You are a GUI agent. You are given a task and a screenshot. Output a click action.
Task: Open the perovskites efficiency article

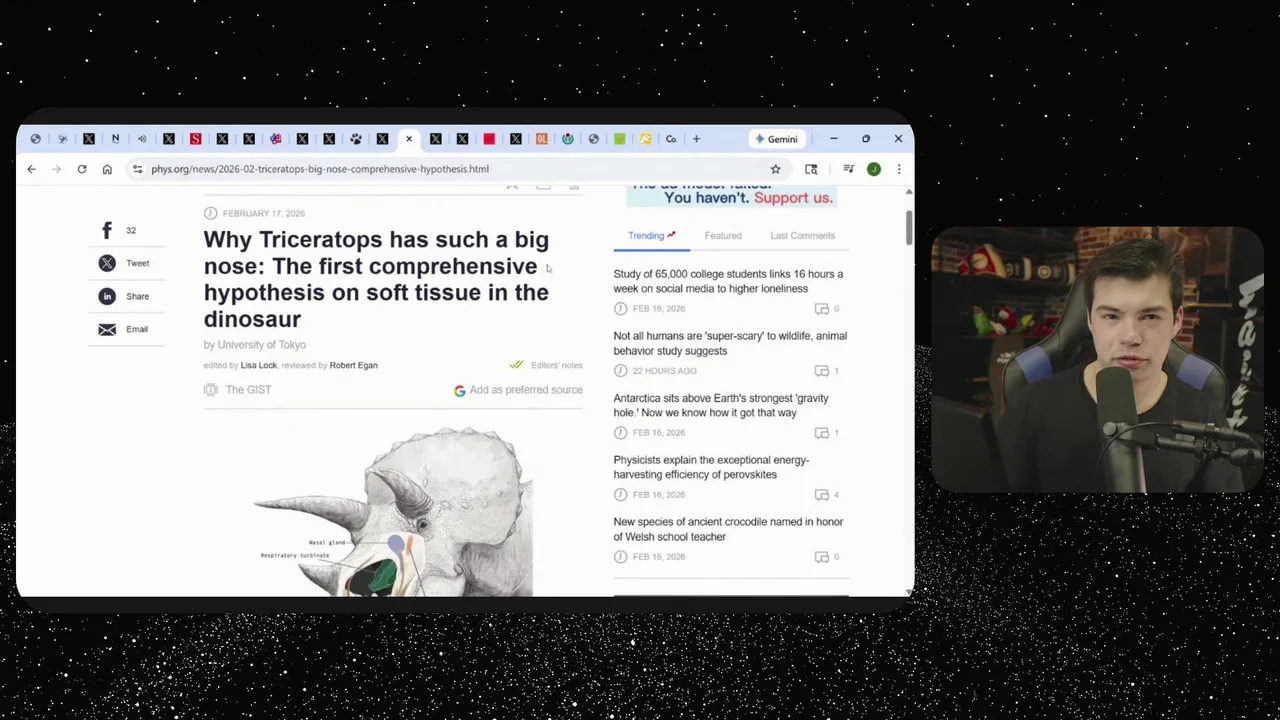coord(711,467)
